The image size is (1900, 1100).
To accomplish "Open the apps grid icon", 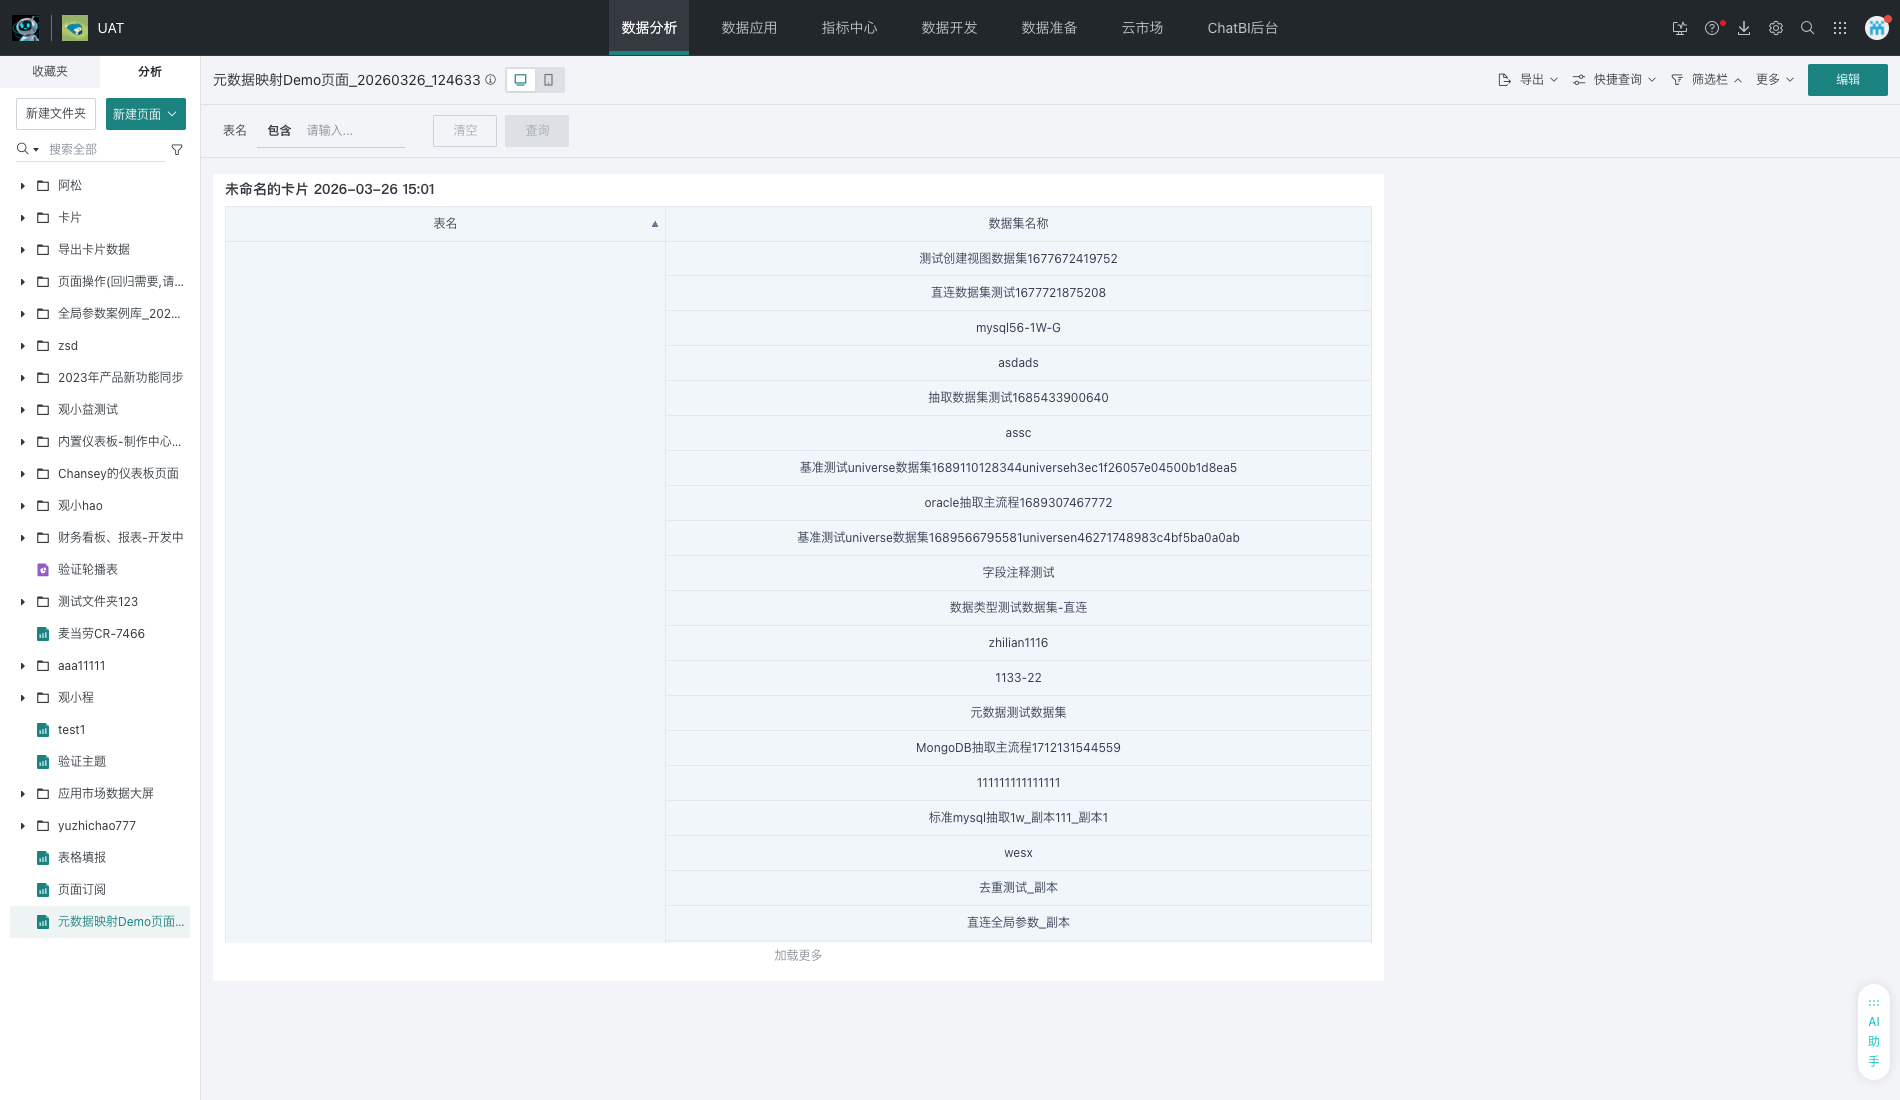I will pyautogui.click(x=1840, y=28).
